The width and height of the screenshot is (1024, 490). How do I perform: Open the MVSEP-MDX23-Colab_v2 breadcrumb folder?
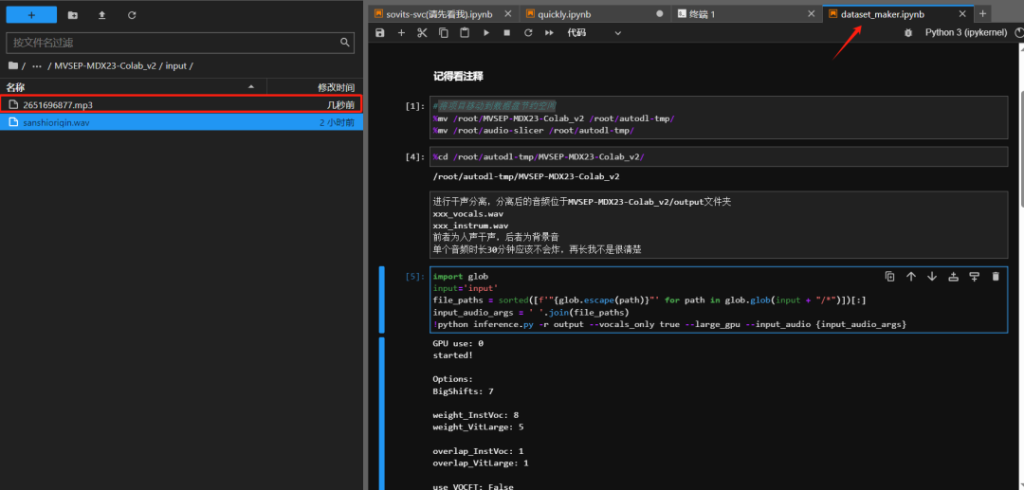point(107,66)
